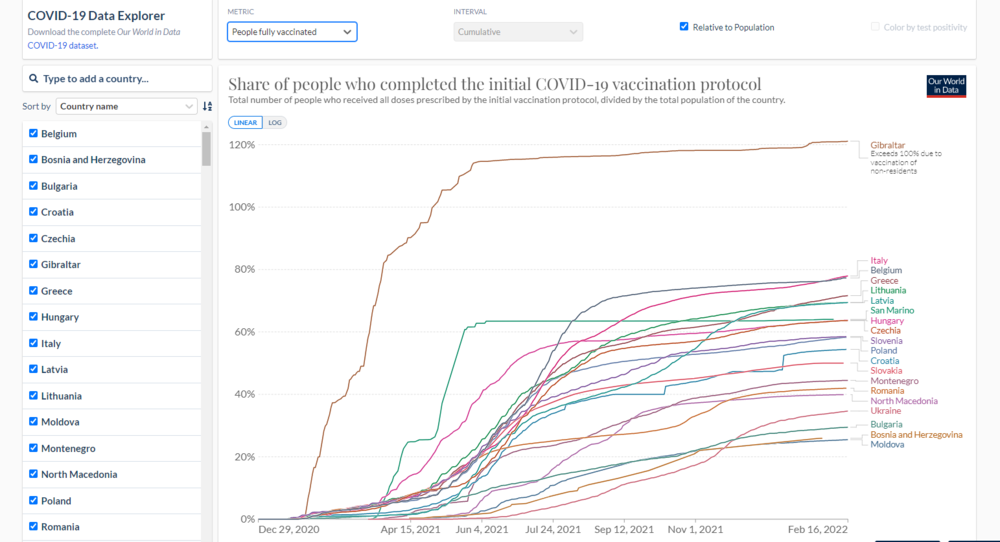Select the LINEAR scale option
The height and width of the screenshot is (542, 1000).
tap(246, 122)
